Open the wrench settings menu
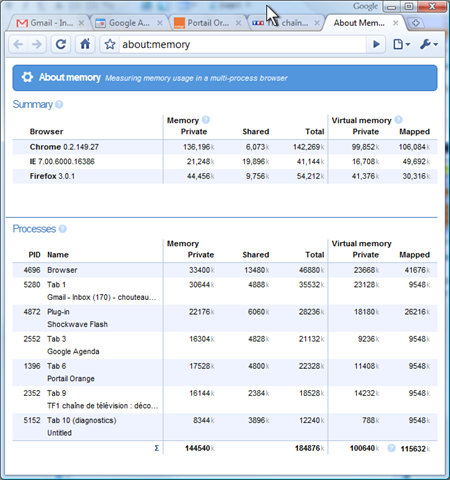The width and height of the screenshot is (450, 480). tap(429, 44)
